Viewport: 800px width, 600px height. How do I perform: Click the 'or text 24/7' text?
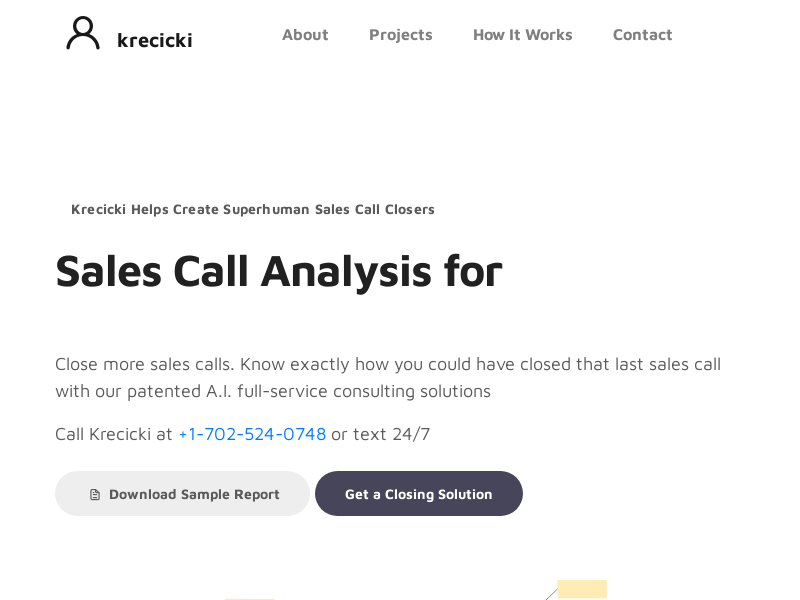click(381, 434)
